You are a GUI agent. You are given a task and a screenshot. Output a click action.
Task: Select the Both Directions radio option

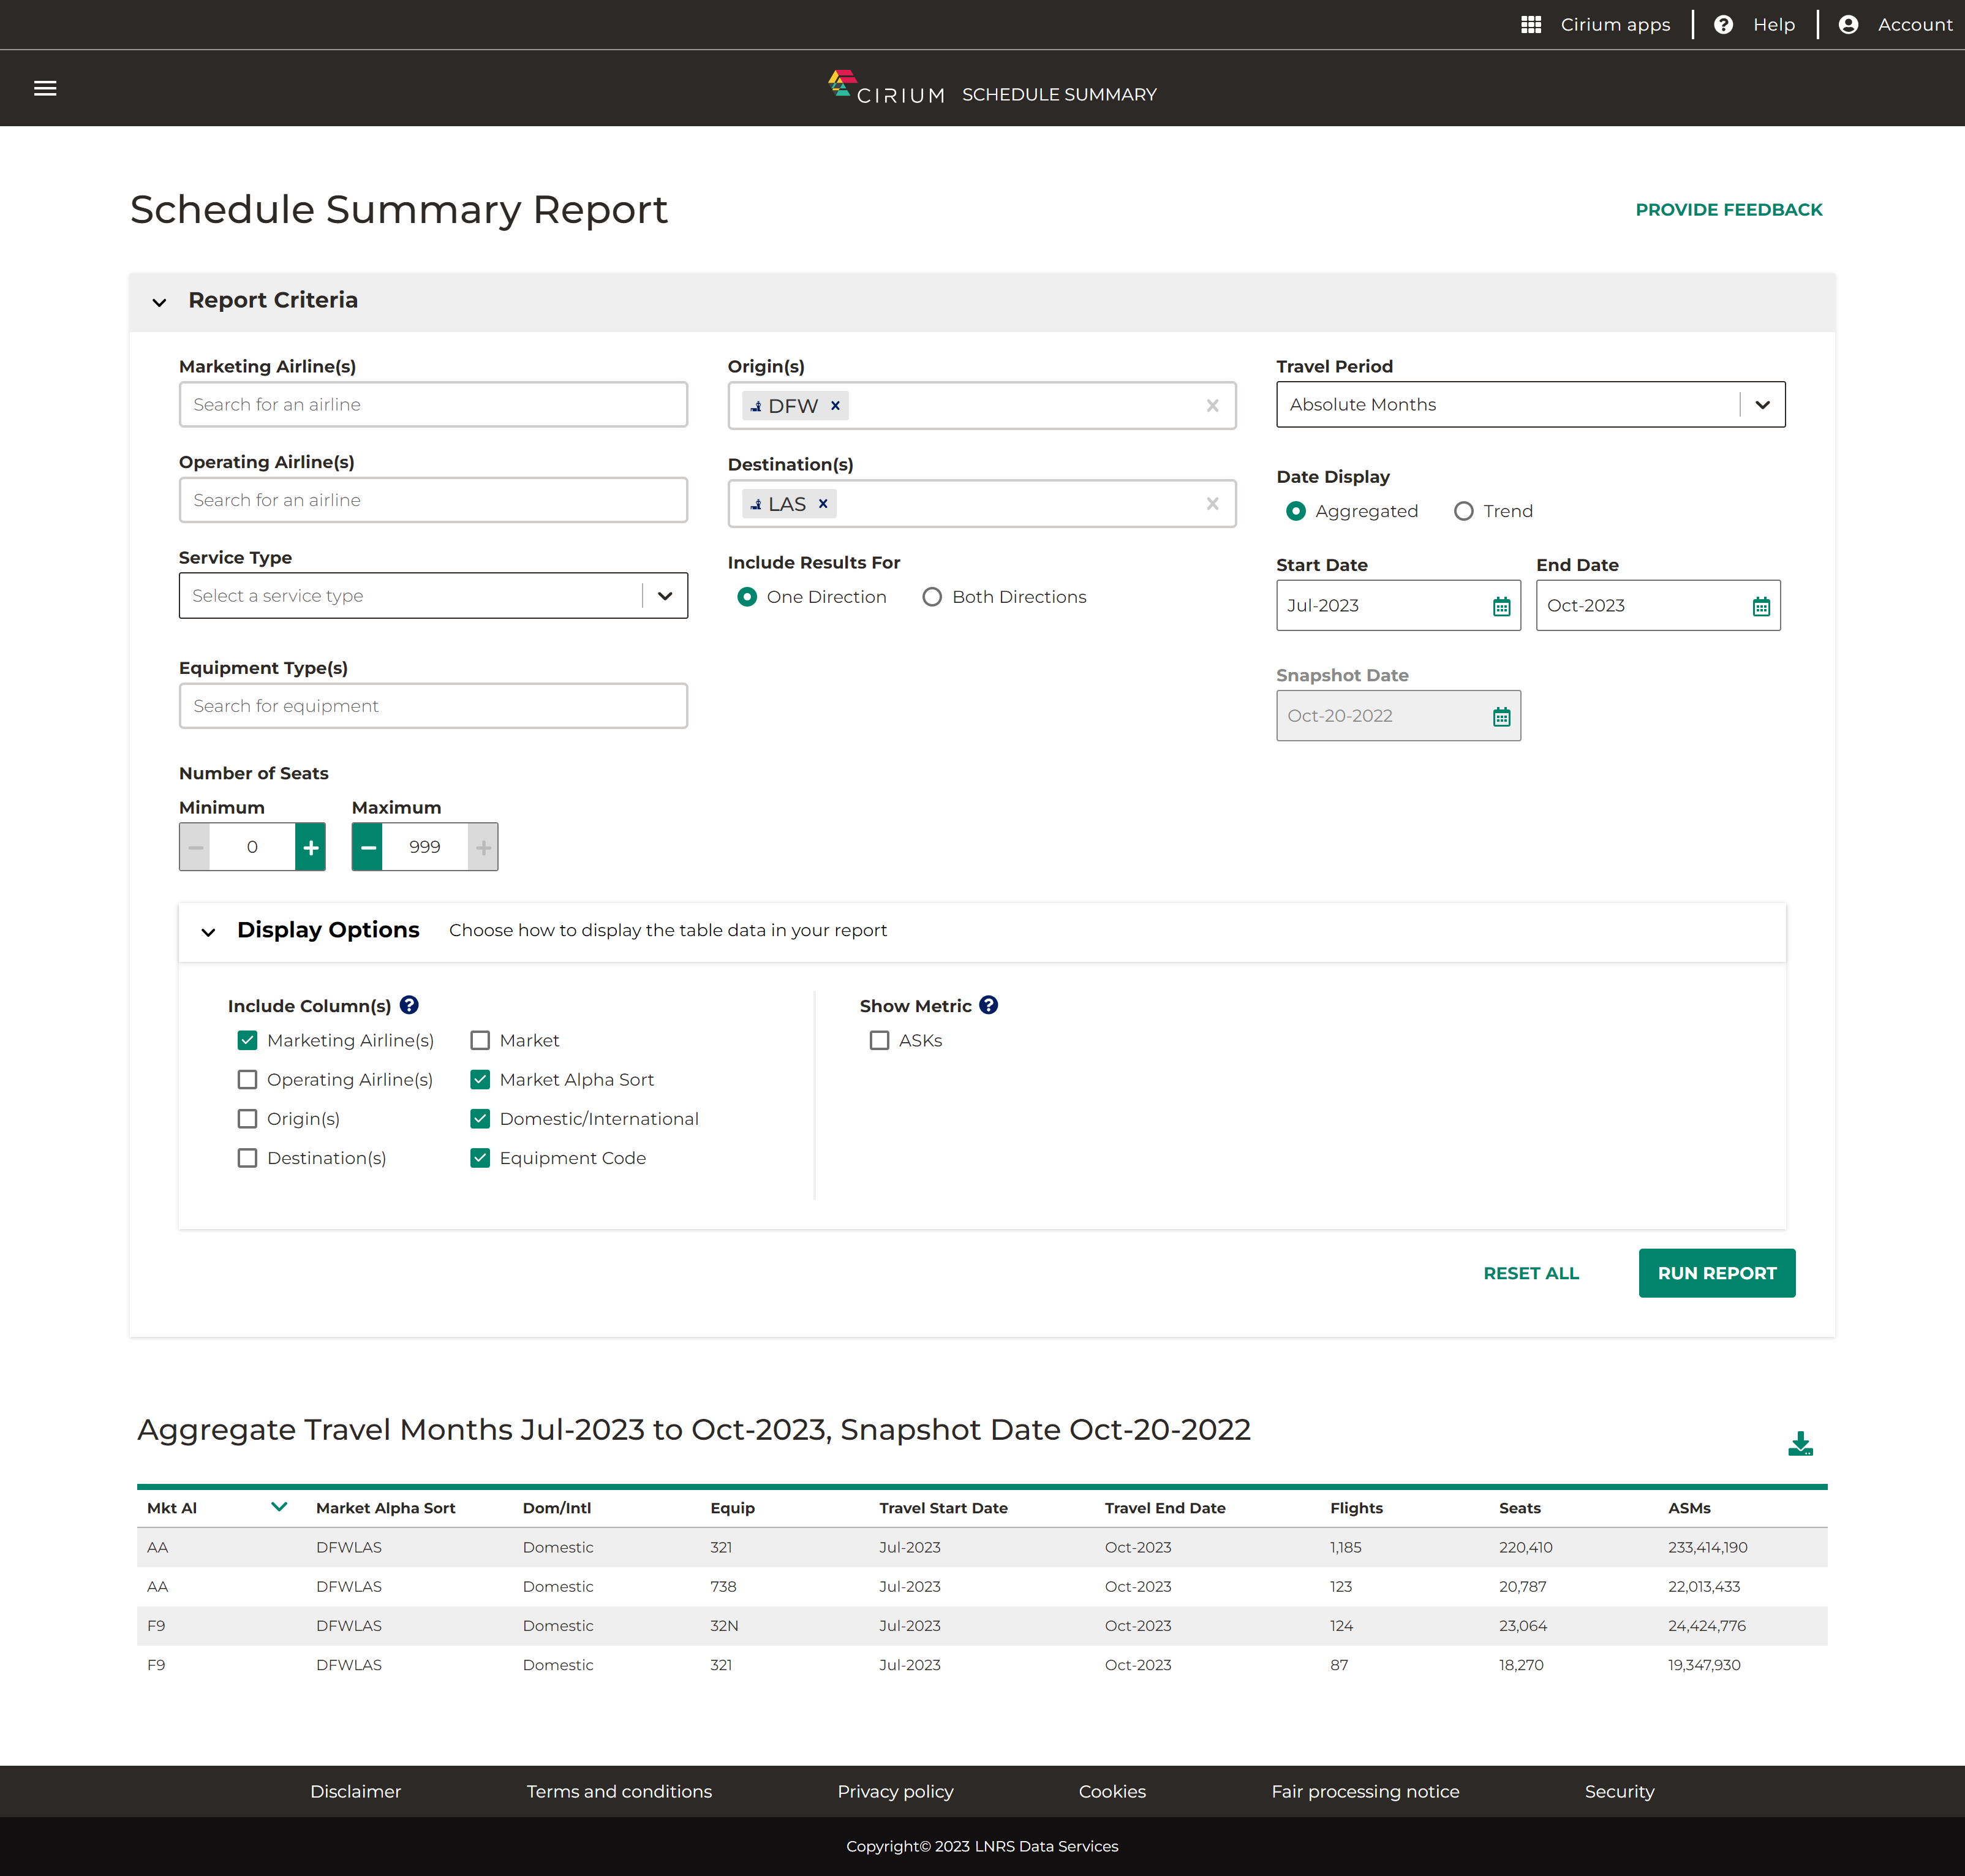coord(932,597)
